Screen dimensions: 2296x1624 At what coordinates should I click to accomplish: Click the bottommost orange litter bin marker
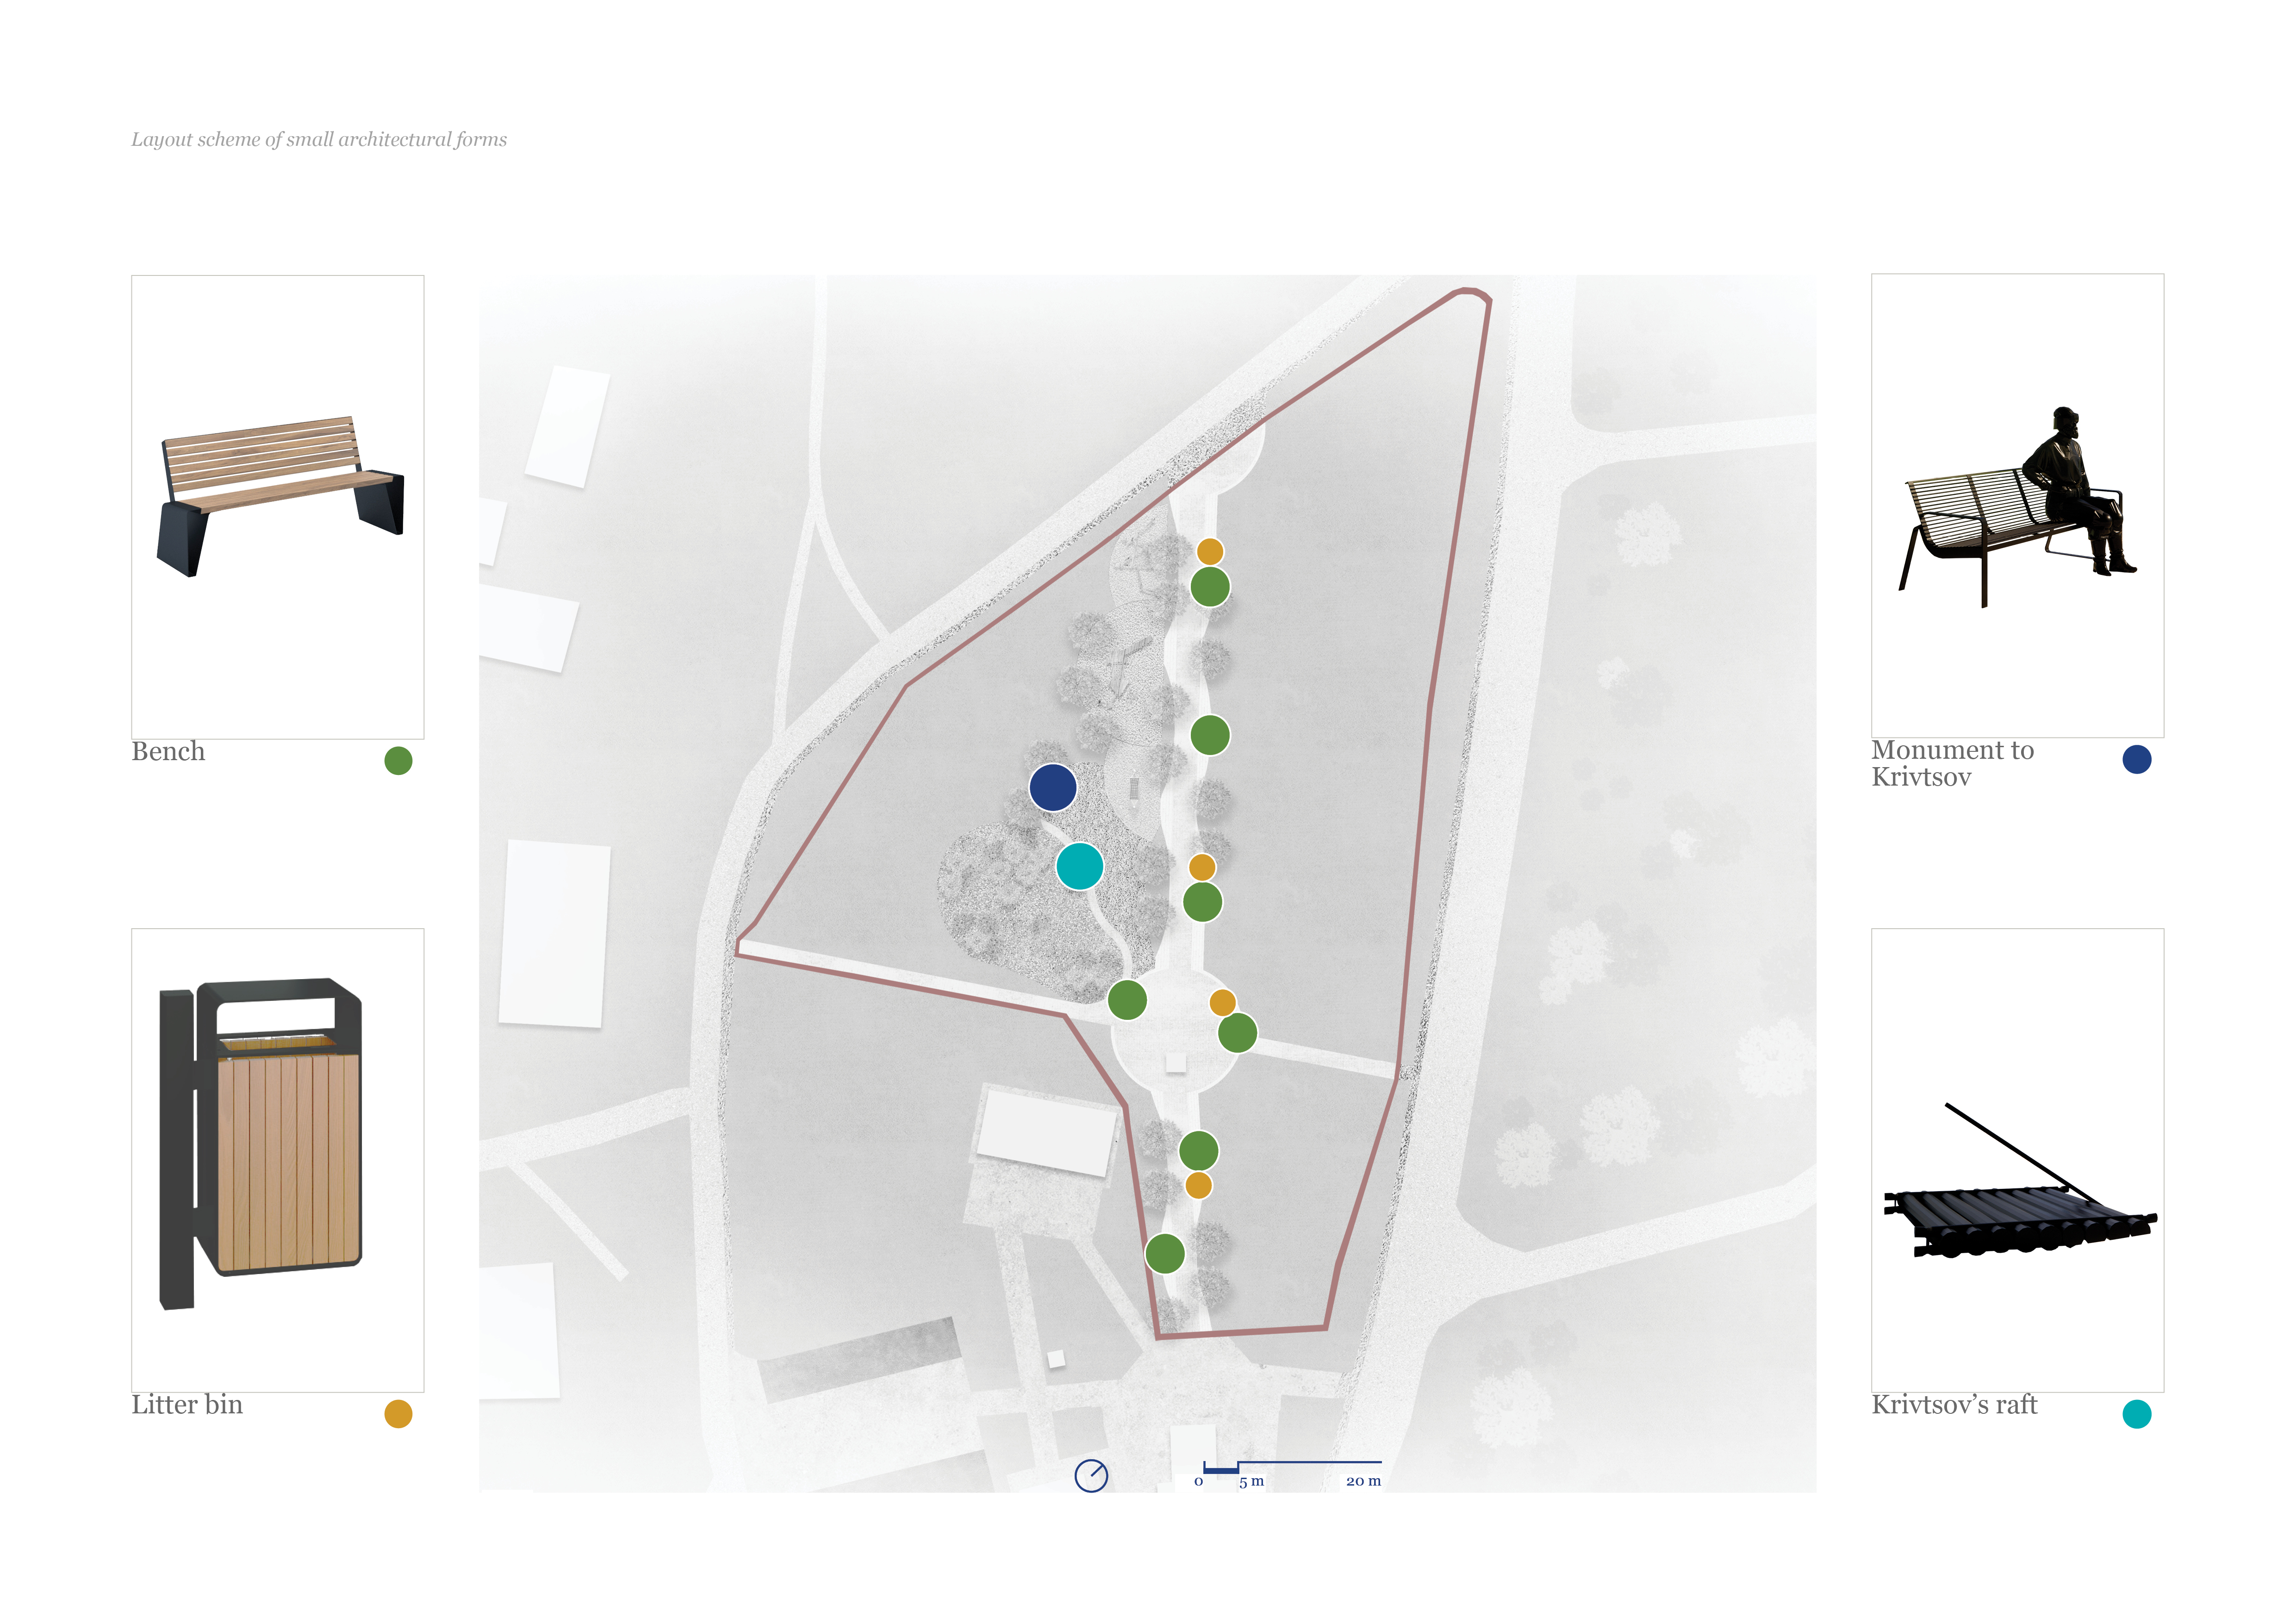[x=1198, y=1185]
